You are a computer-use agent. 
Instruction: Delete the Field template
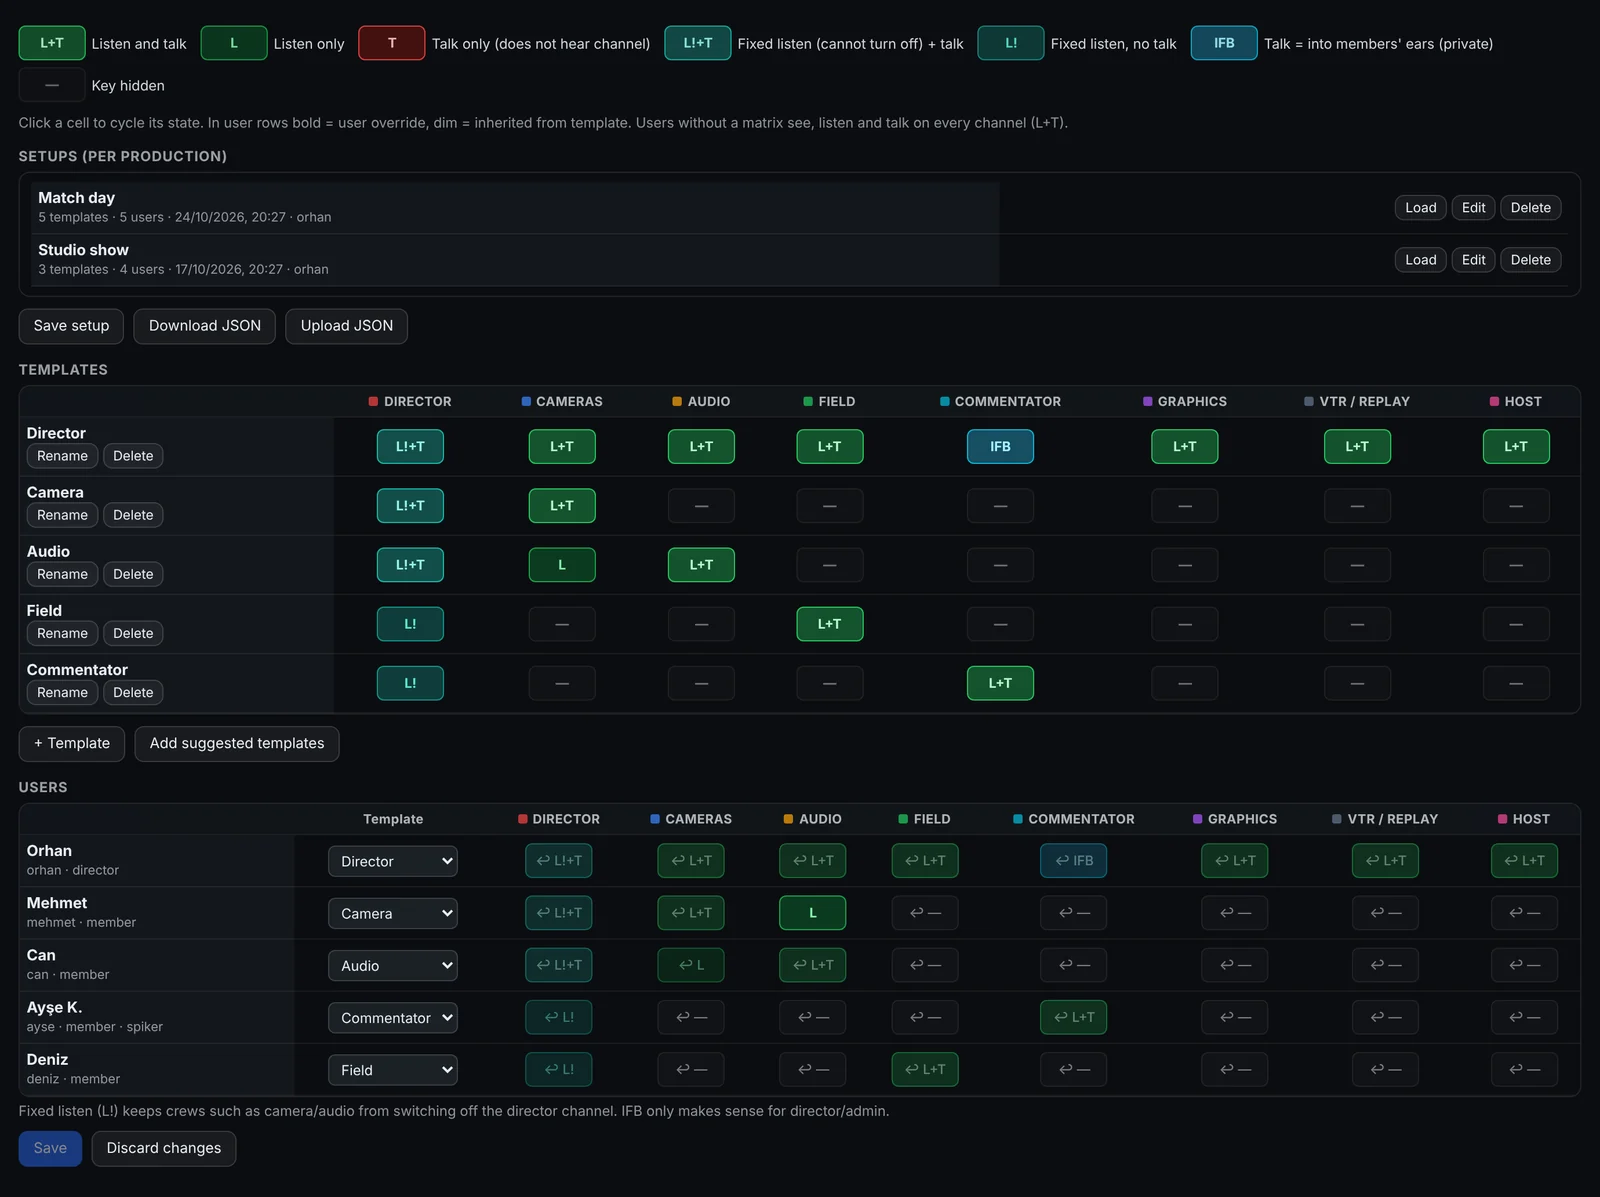click(x=133, y=633)
